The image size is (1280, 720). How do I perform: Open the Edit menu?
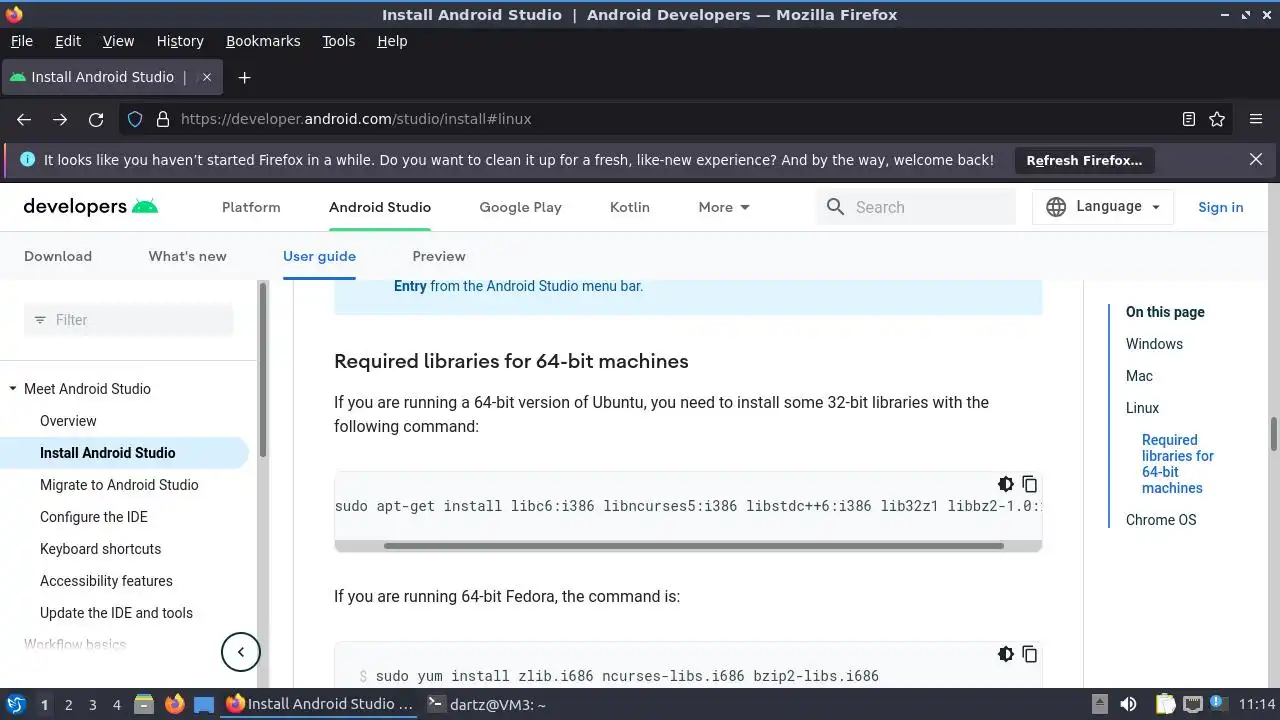click(x=68, y=41)
